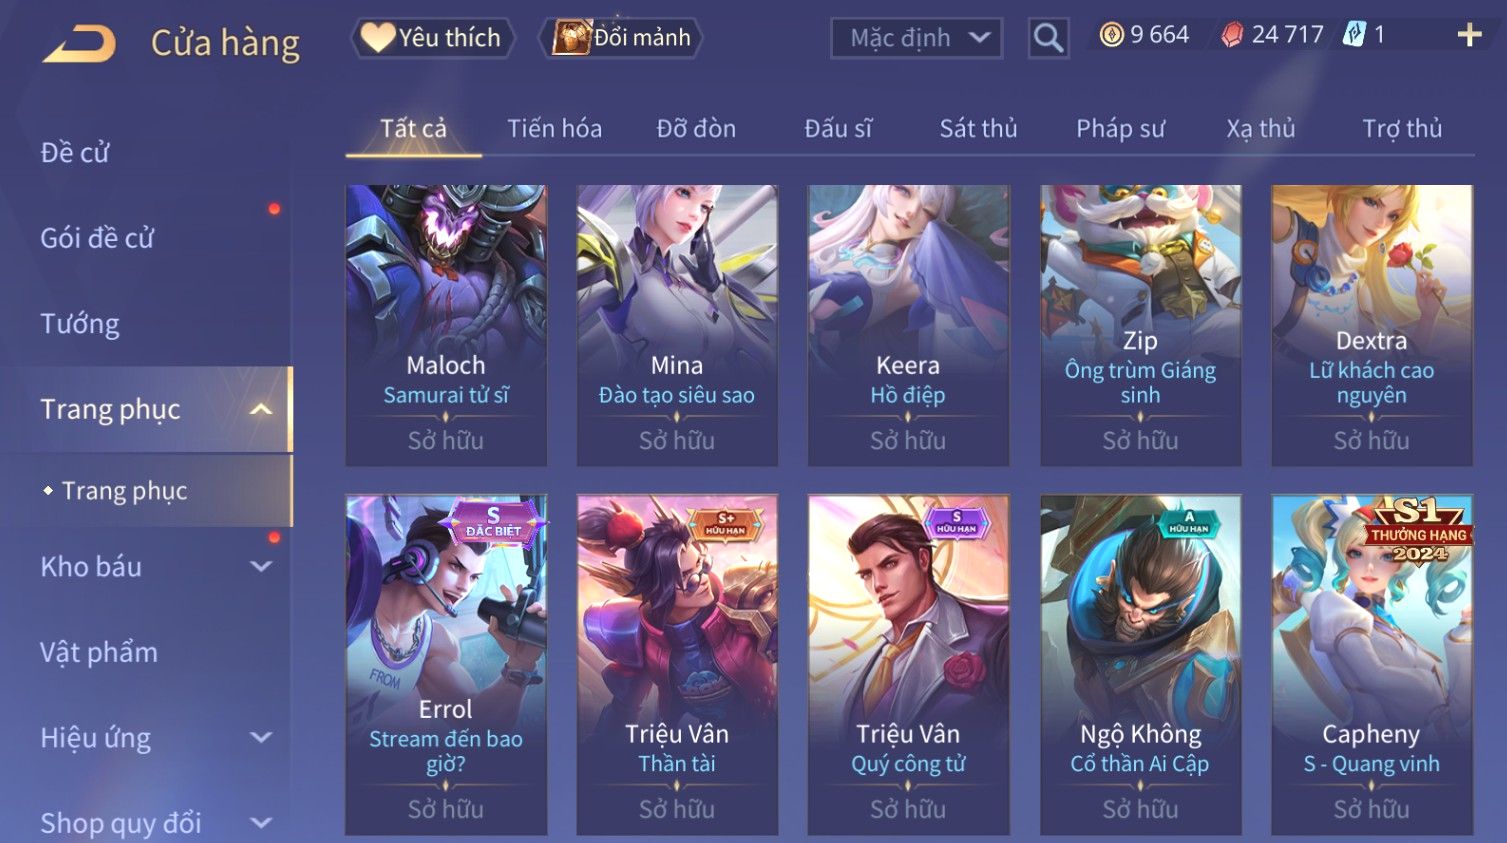This screenshot has width=1507, height=843.
Task: Expand the Hiệu ứng sidebar section
Action: pyautogui.click(x=260, y=738)
